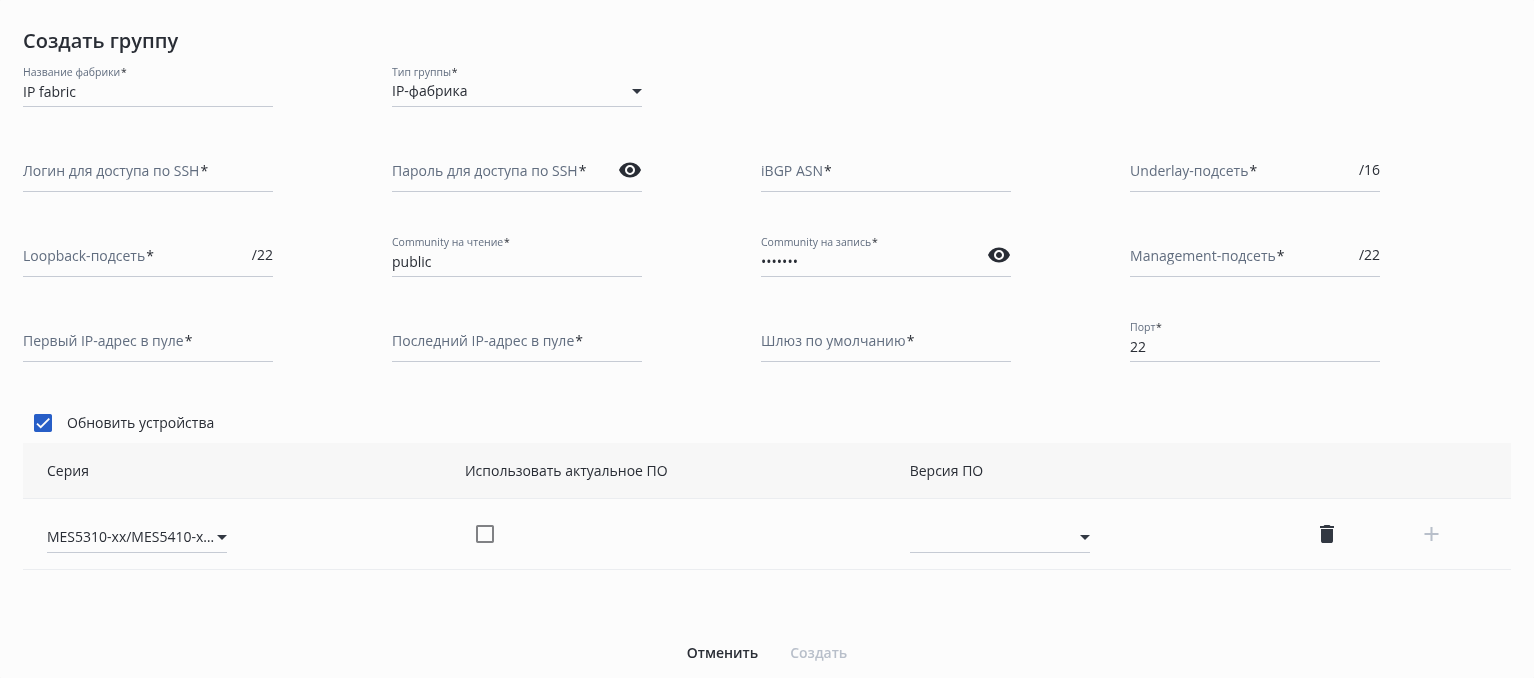Open the Версия ПО dropdown
The image size is (1534, 678).
[999, 537]
